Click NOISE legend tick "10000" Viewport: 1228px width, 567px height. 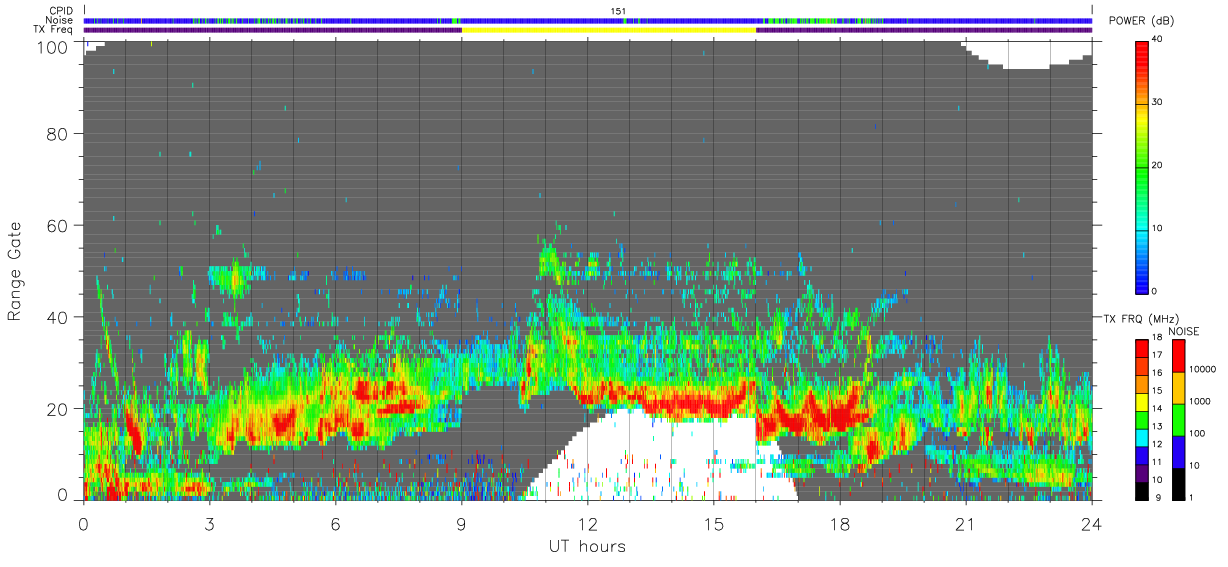[1202, 368]
